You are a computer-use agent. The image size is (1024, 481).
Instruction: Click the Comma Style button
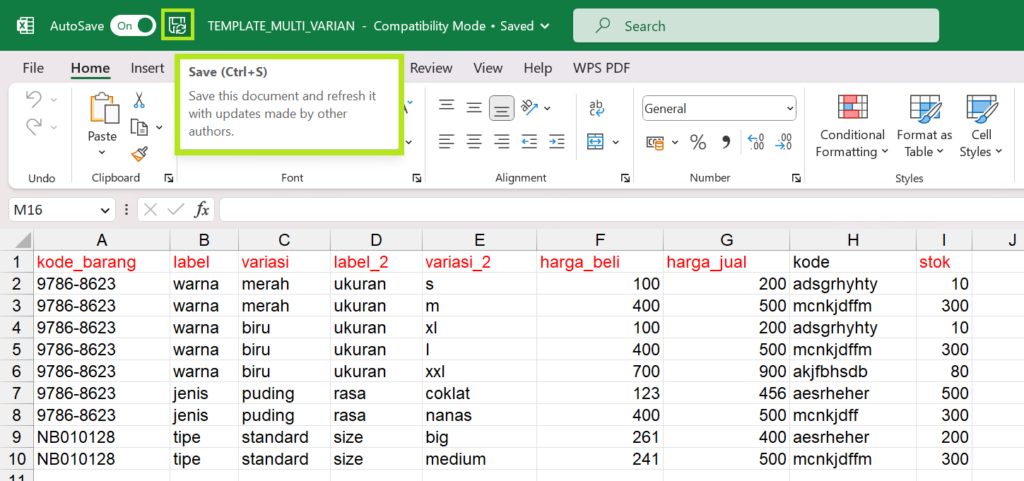(724, 142)
